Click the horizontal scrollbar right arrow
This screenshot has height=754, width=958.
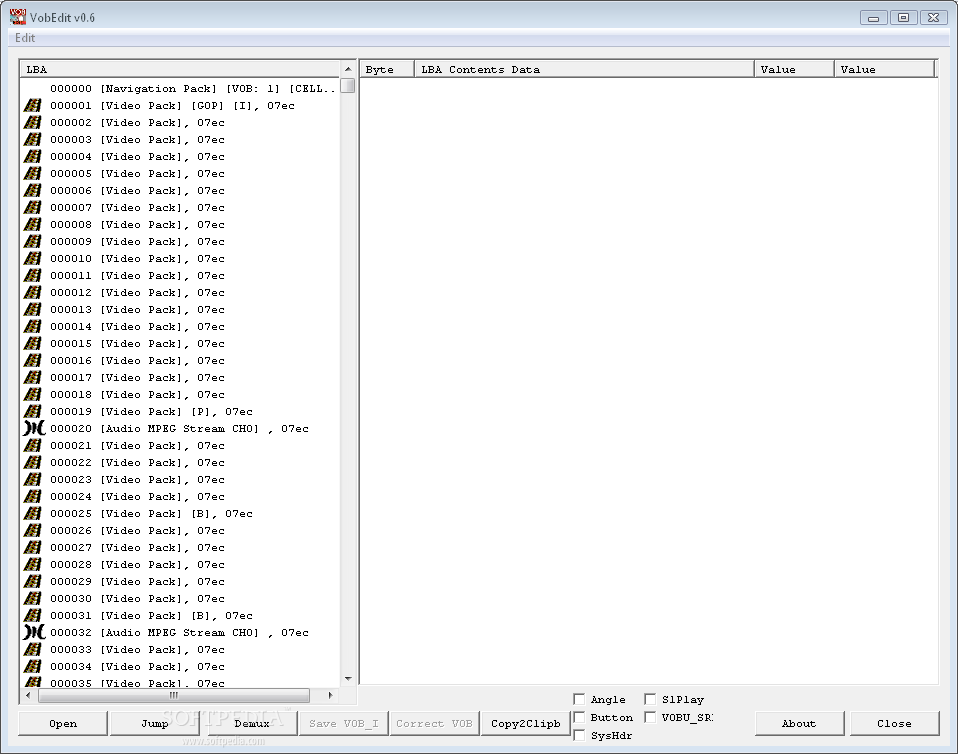click(331, 695)
